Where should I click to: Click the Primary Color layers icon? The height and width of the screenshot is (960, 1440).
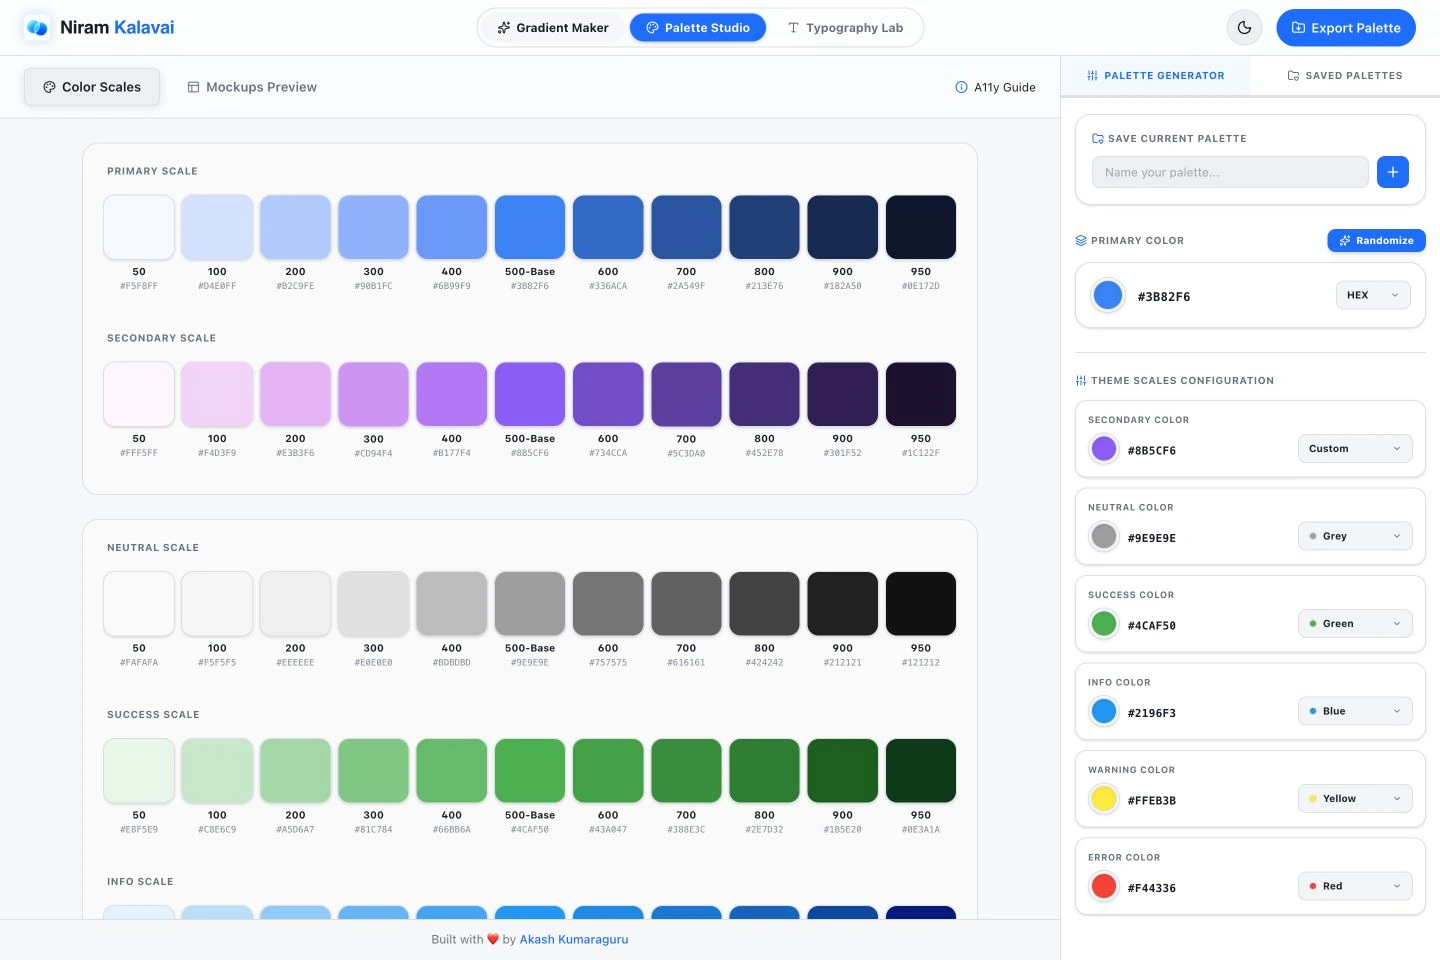(x=1081, y=240)
